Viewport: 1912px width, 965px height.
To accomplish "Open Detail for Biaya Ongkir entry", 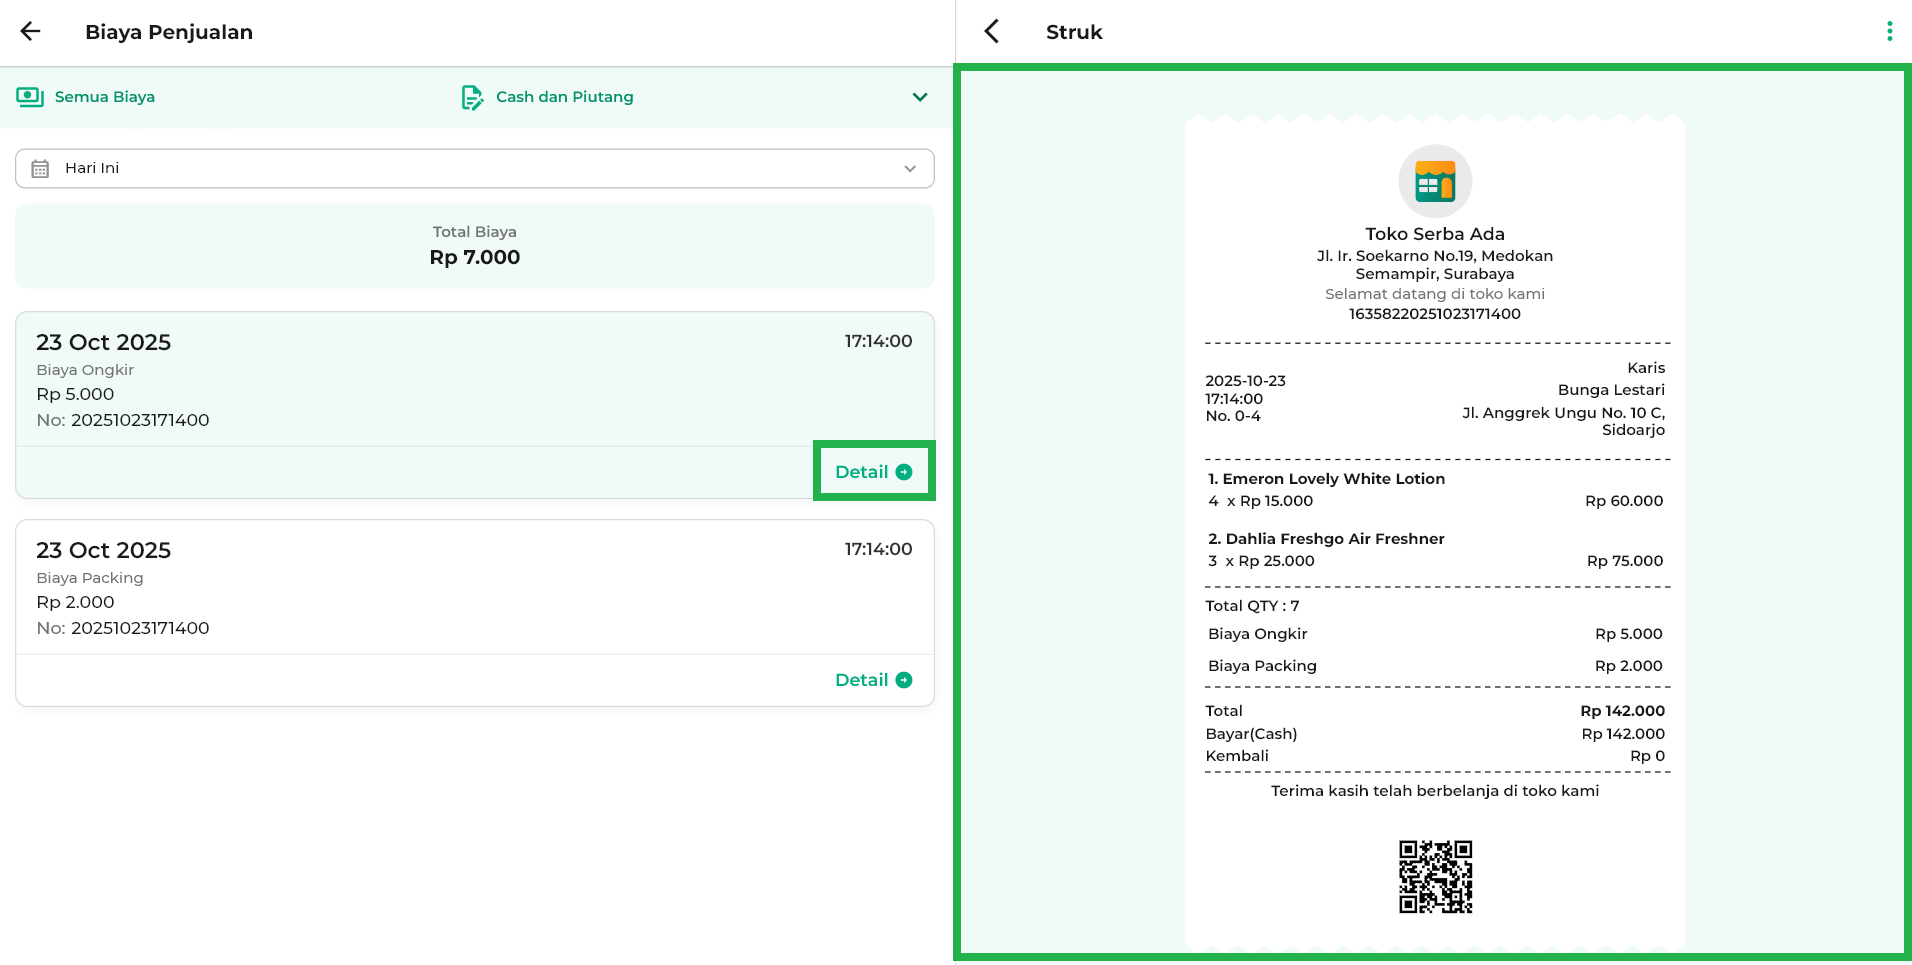I will pos(862,472).
